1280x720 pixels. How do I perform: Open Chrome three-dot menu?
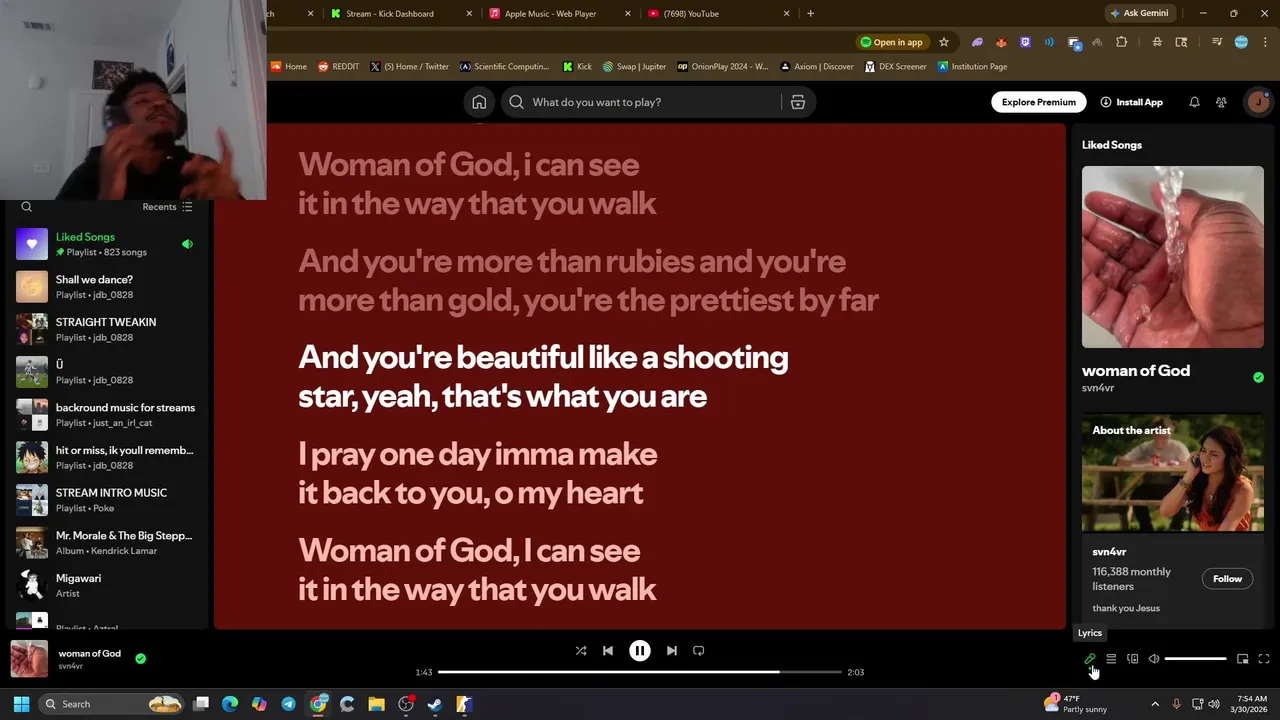tap(1265, 42)
